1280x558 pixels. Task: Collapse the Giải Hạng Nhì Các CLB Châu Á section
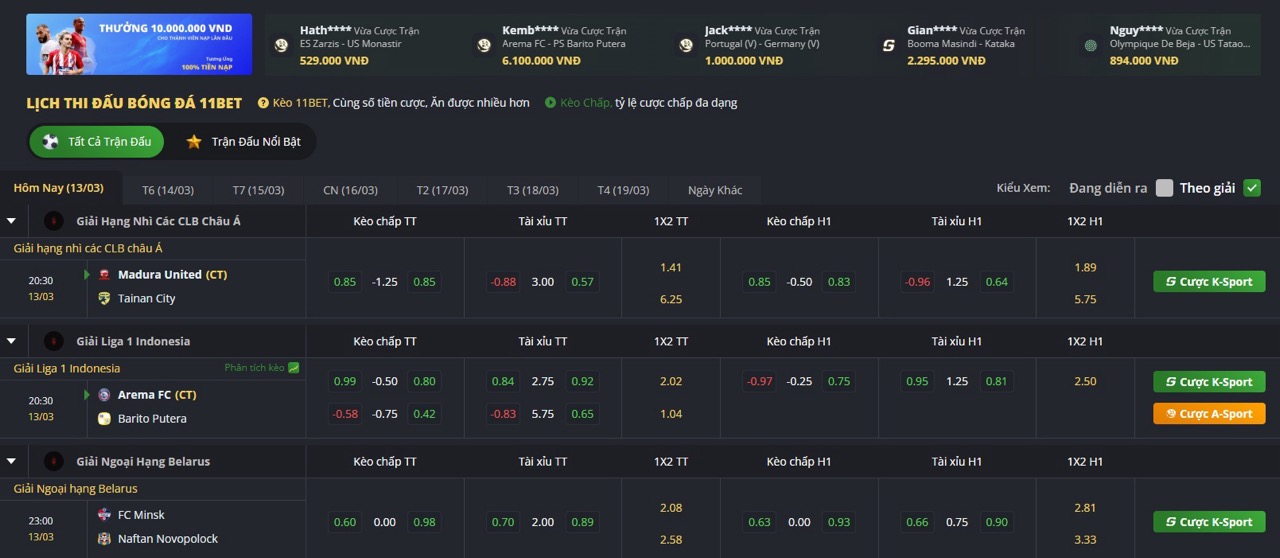(12, 221)
